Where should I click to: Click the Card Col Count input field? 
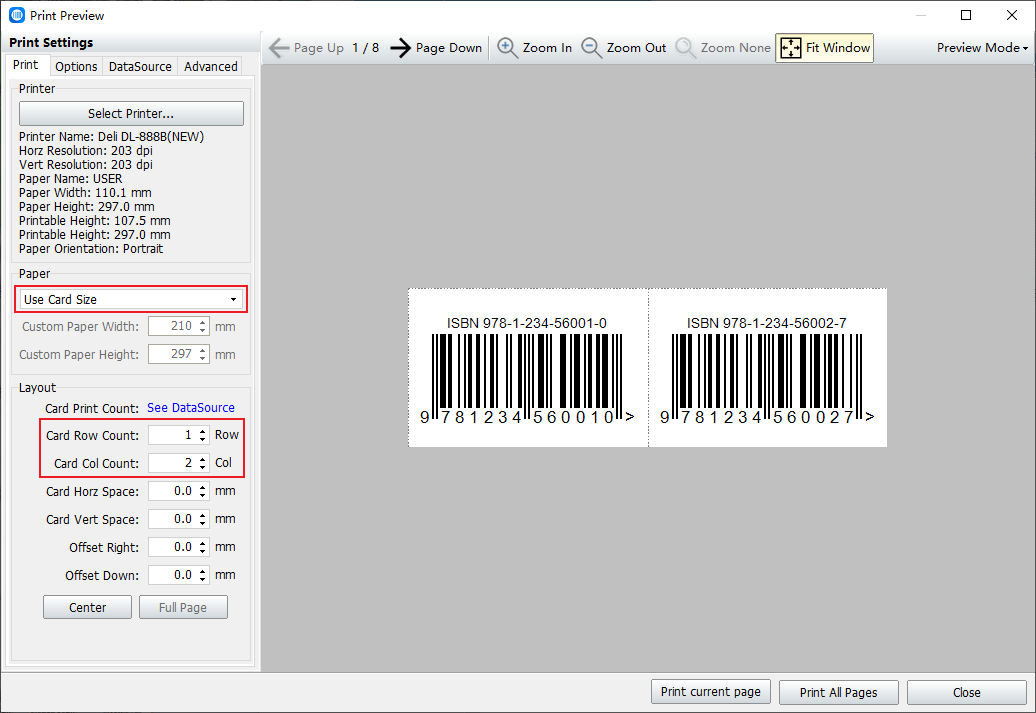coord(172,463)
